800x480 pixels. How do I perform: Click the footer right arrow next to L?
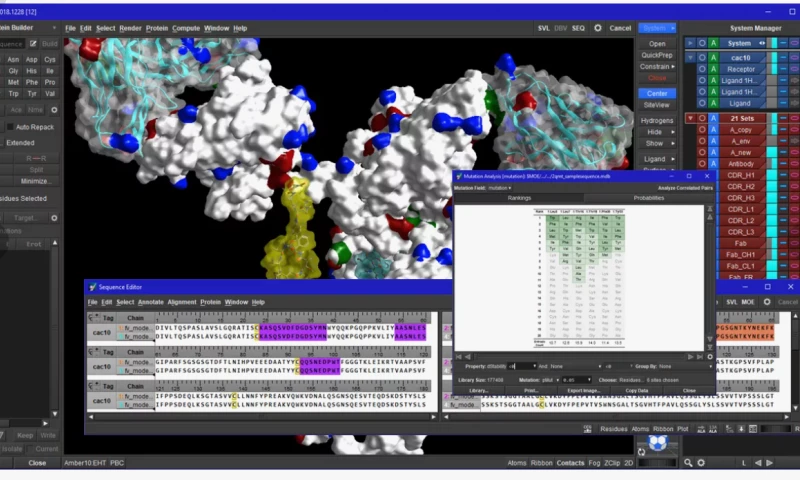coord(769,463)
